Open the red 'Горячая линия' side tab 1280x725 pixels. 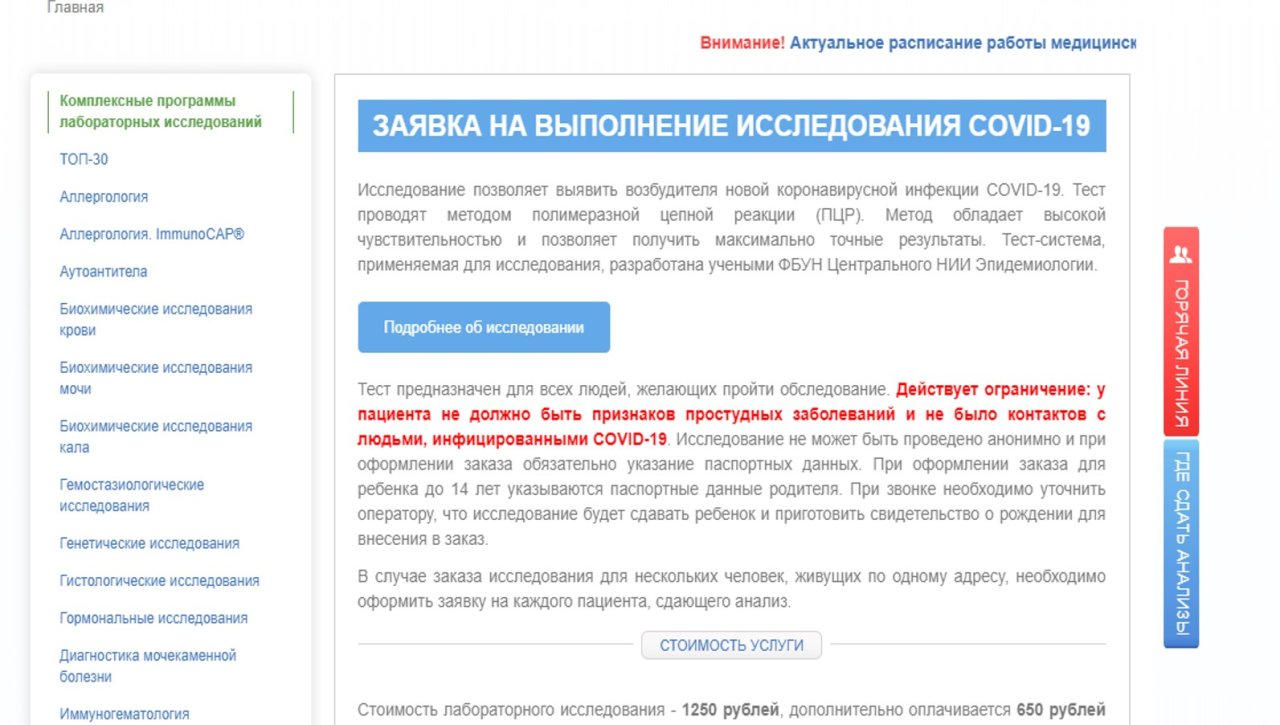pyautogui.click(x=1181, y=350)
